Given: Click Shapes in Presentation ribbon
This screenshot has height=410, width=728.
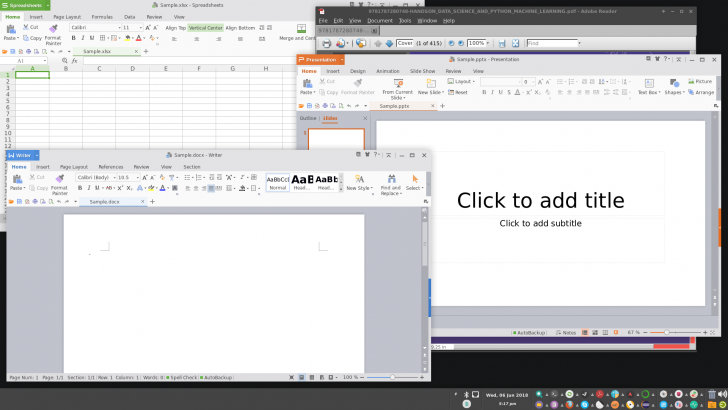Looking at the screenshot, I should [x=674, y=87].
